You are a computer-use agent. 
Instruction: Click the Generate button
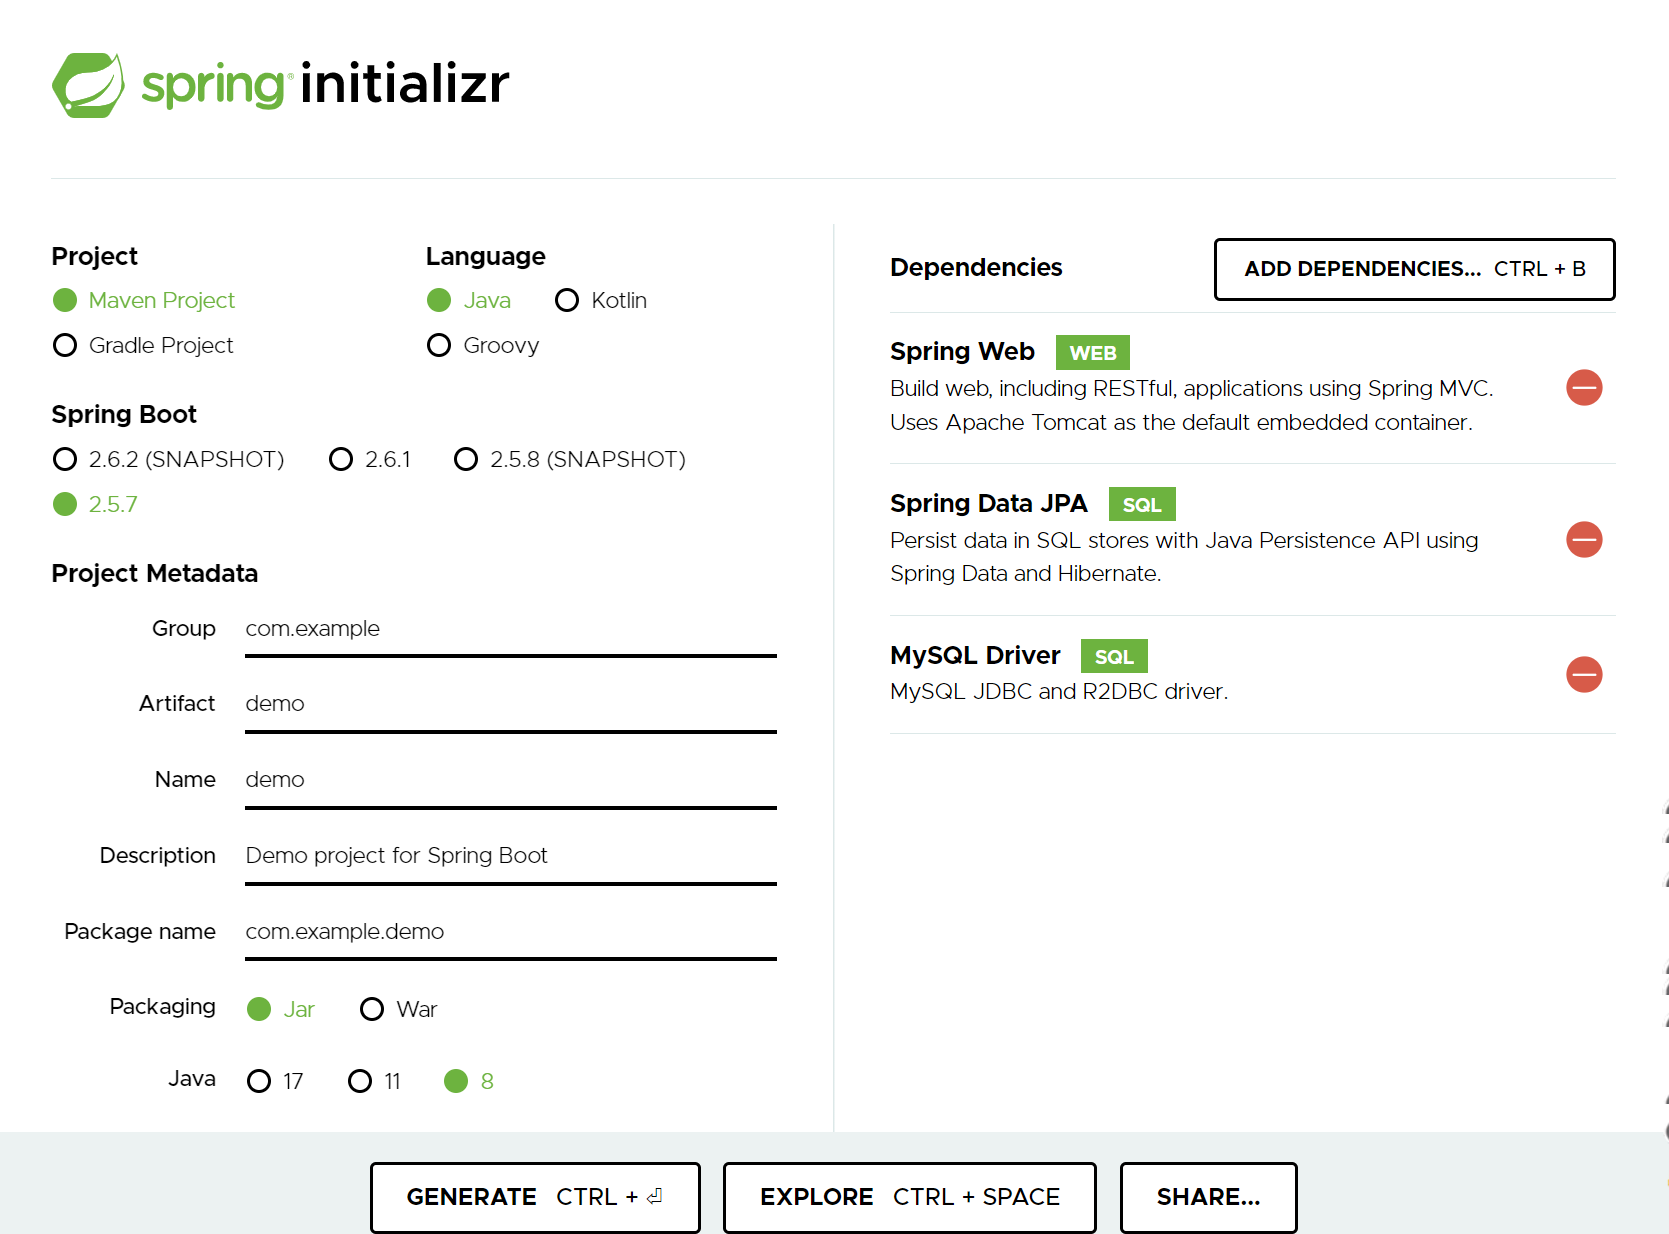click(x=535, y=1197)
